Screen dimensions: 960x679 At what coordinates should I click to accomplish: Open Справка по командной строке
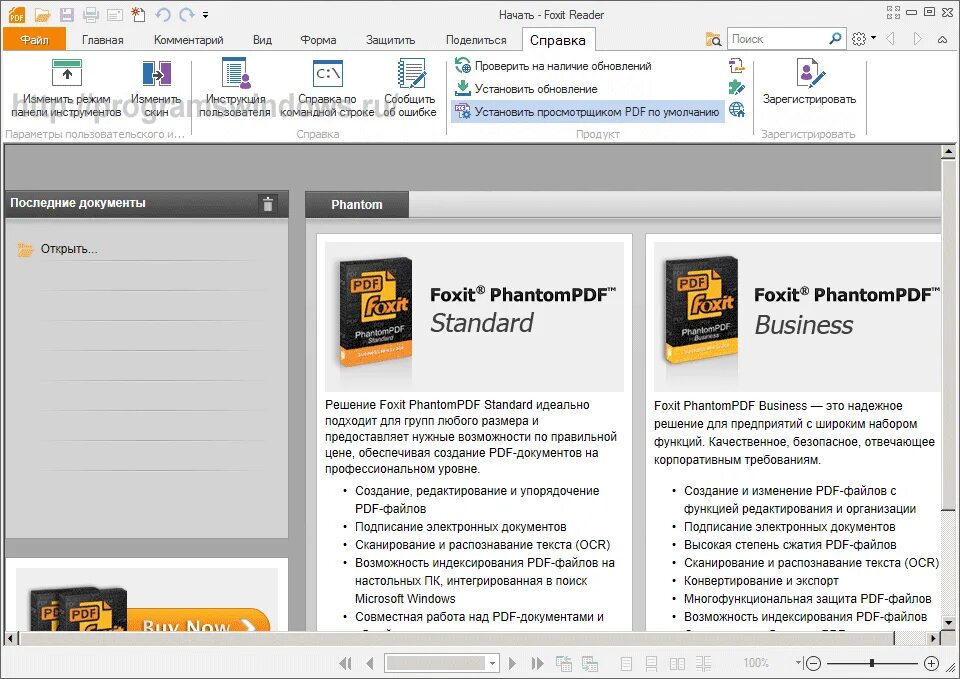coord(327,88)
